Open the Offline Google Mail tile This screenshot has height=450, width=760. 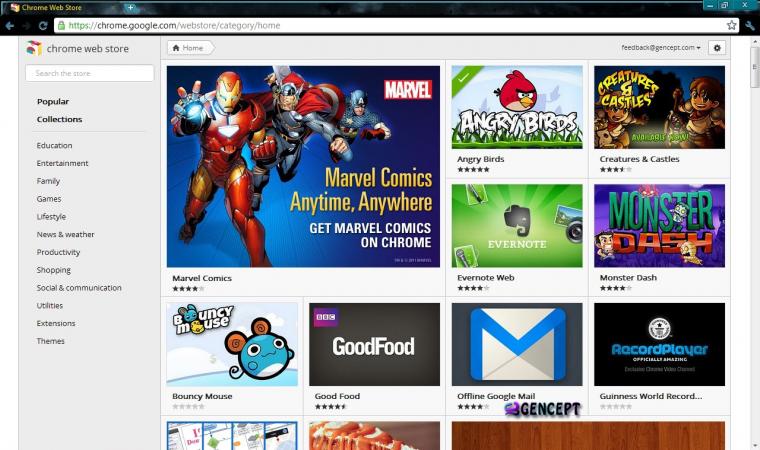[517, 344]
